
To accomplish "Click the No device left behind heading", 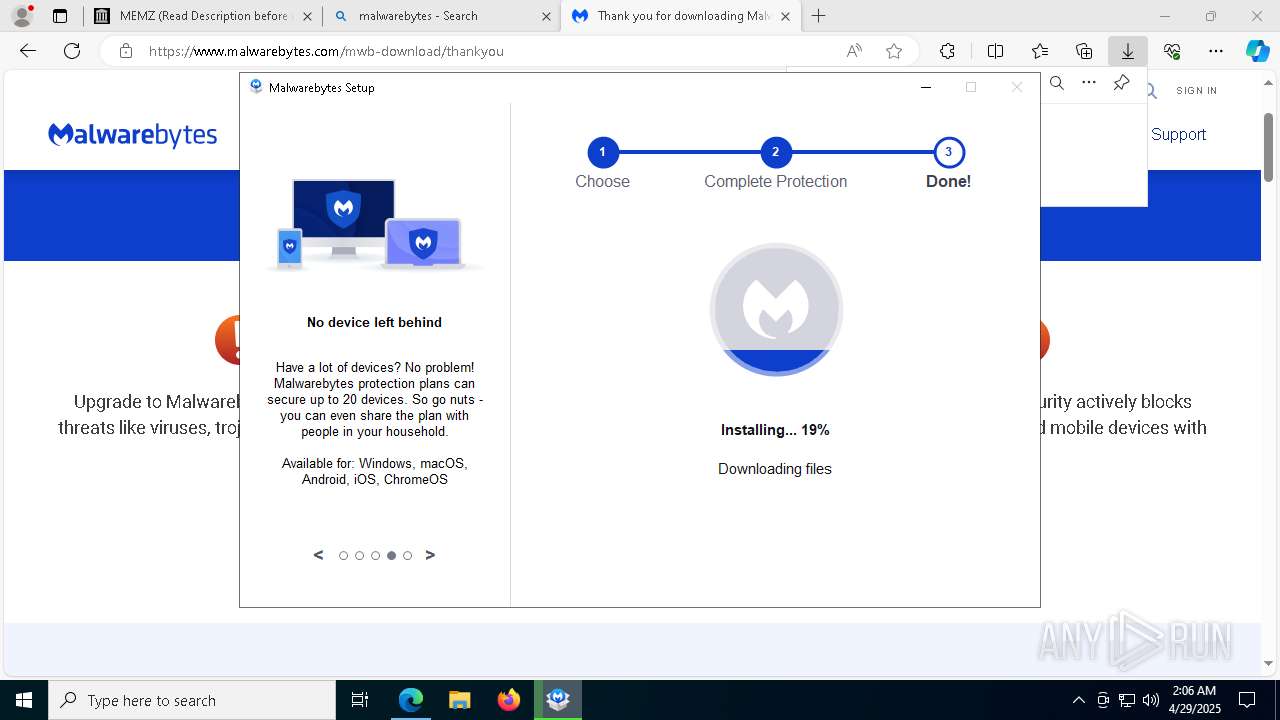I will point(374,322).
